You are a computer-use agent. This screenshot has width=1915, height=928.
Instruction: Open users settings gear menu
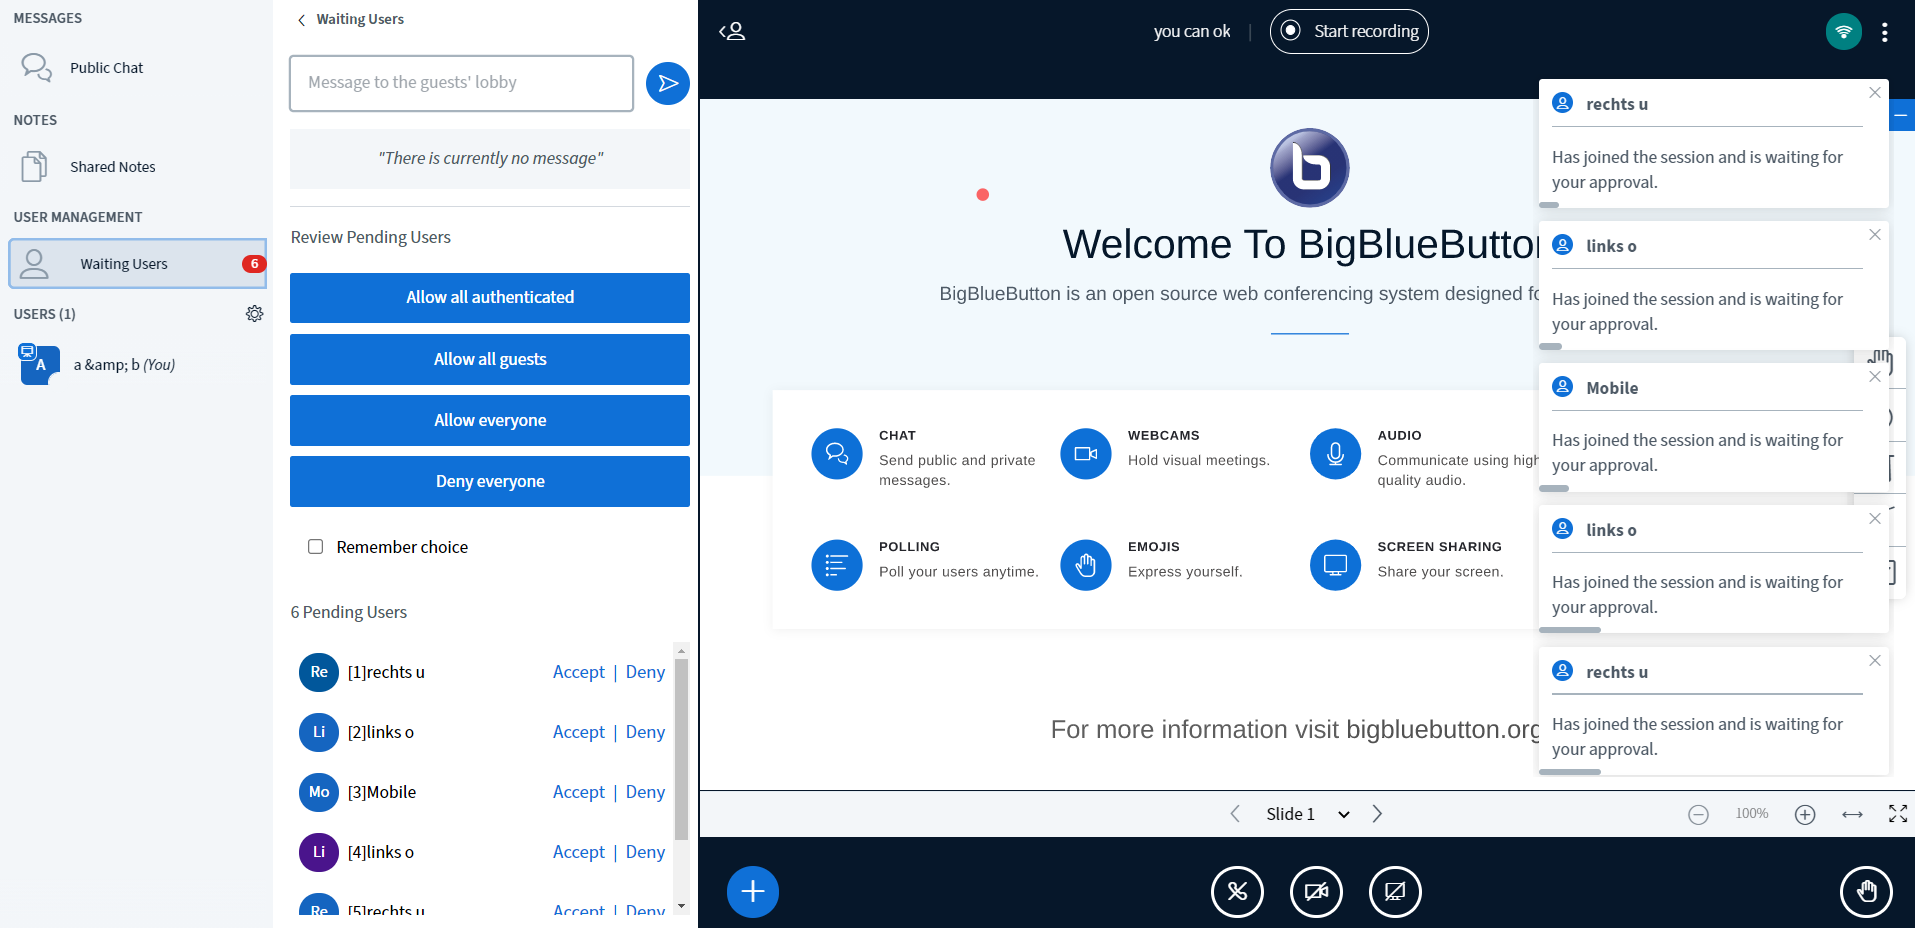255,314
